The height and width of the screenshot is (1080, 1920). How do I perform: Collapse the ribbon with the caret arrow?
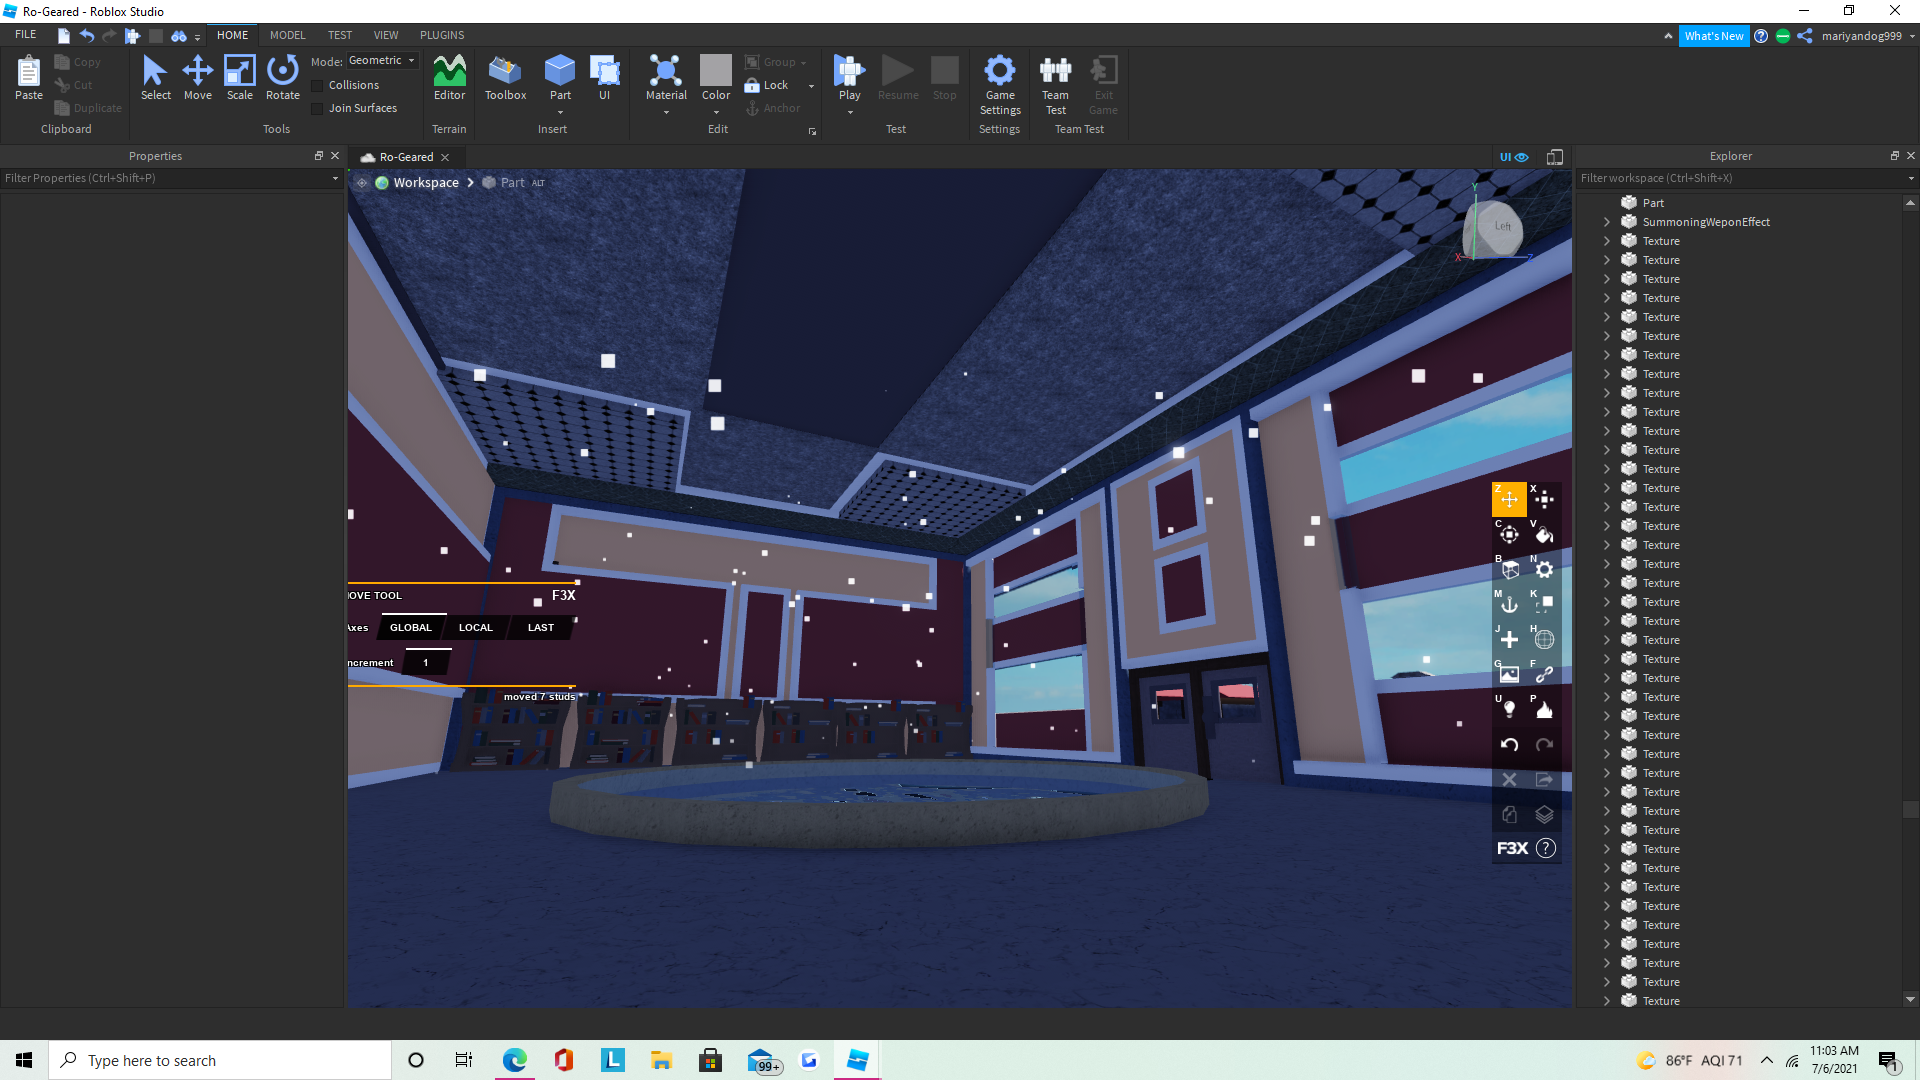1668,36
